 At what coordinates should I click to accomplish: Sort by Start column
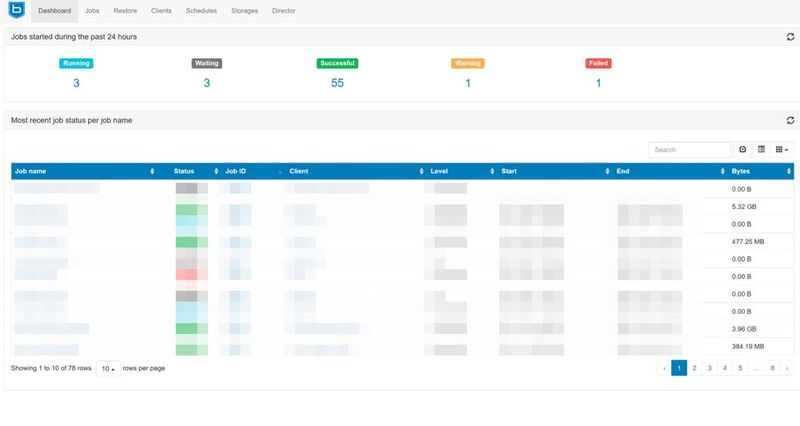(556, 171)
